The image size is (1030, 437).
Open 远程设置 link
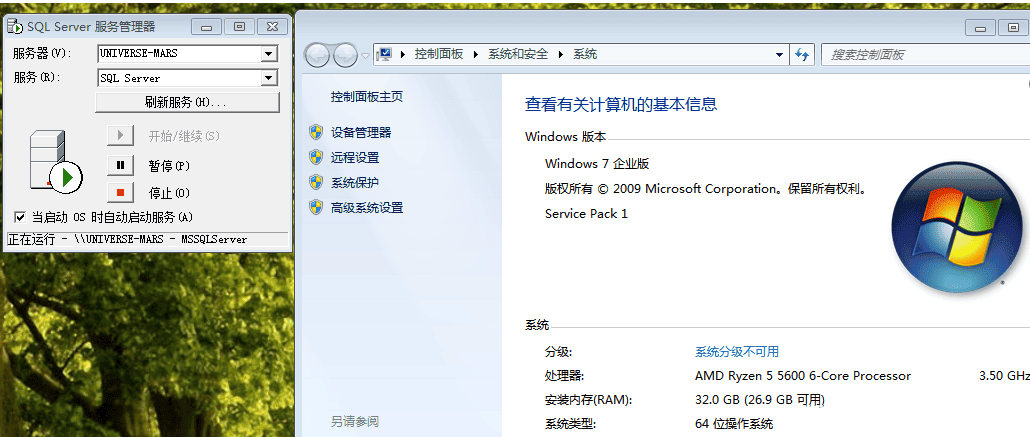(355, 158)
